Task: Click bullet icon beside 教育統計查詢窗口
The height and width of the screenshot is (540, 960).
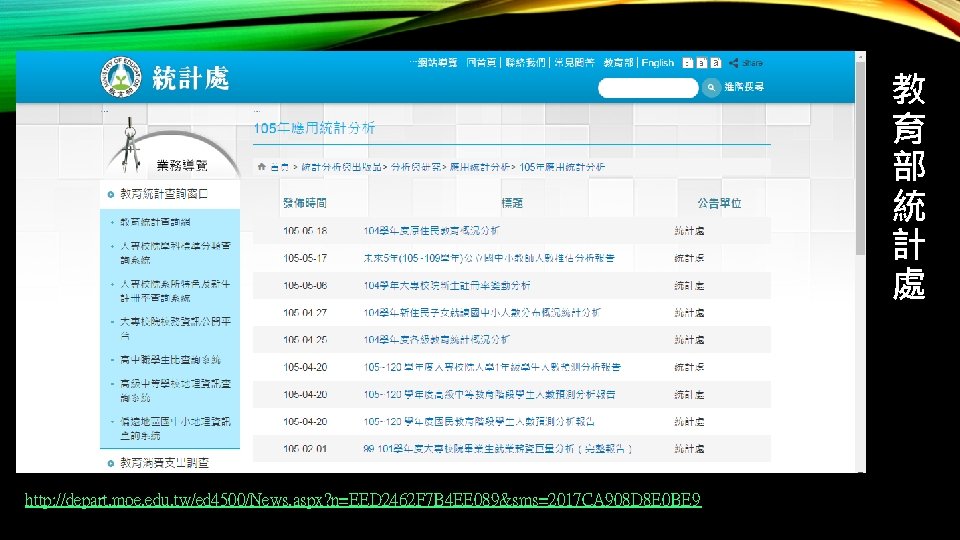Action: (111, 195)
